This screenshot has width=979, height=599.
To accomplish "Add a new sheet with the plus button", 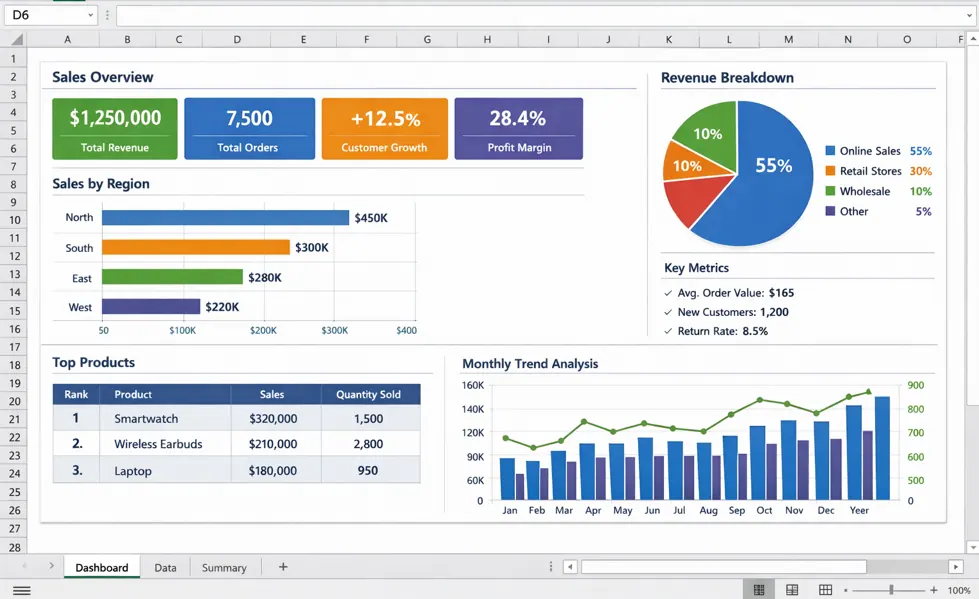I will pyautogui.click(x=282, y=567).
